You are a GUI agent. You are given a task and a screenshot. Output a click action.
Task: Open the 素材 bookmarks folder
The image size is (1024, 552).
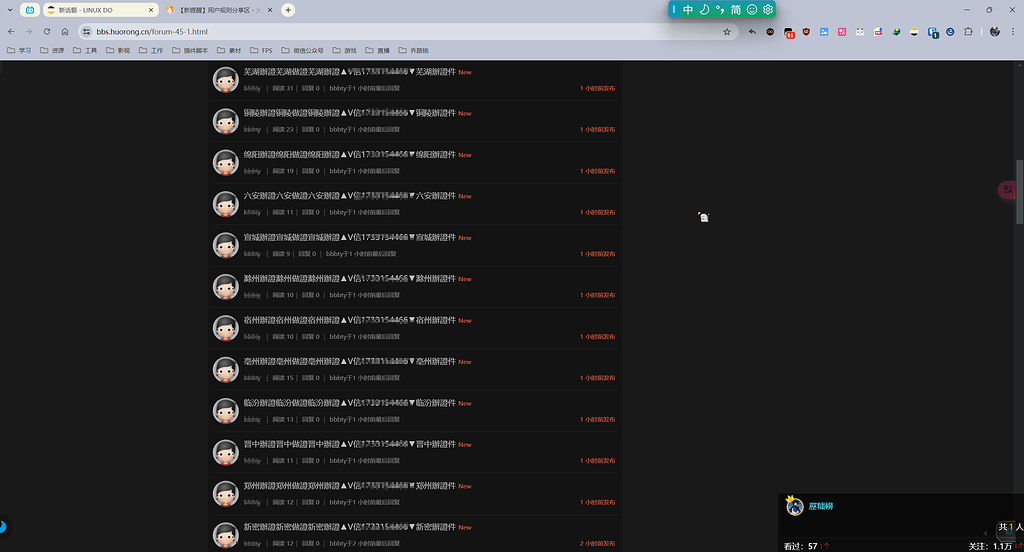click(229, 50)
